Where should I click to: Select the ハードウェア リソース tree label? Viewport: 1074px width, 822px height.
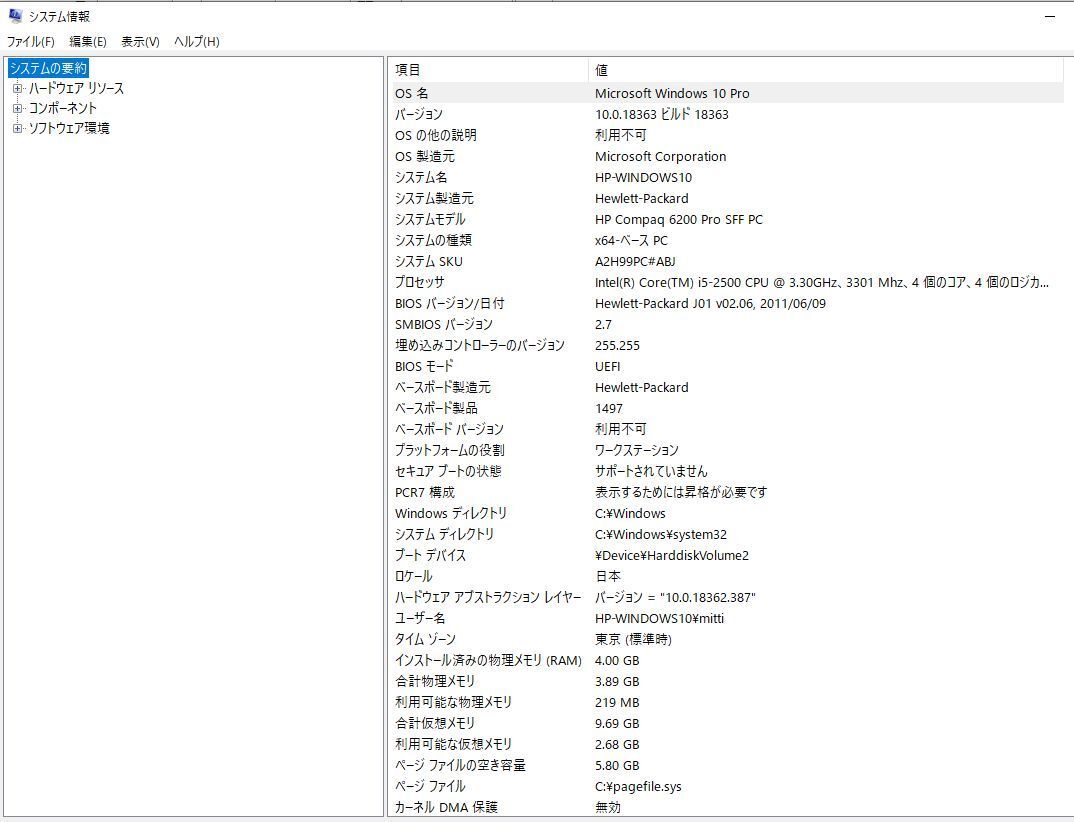coord(76,88)
